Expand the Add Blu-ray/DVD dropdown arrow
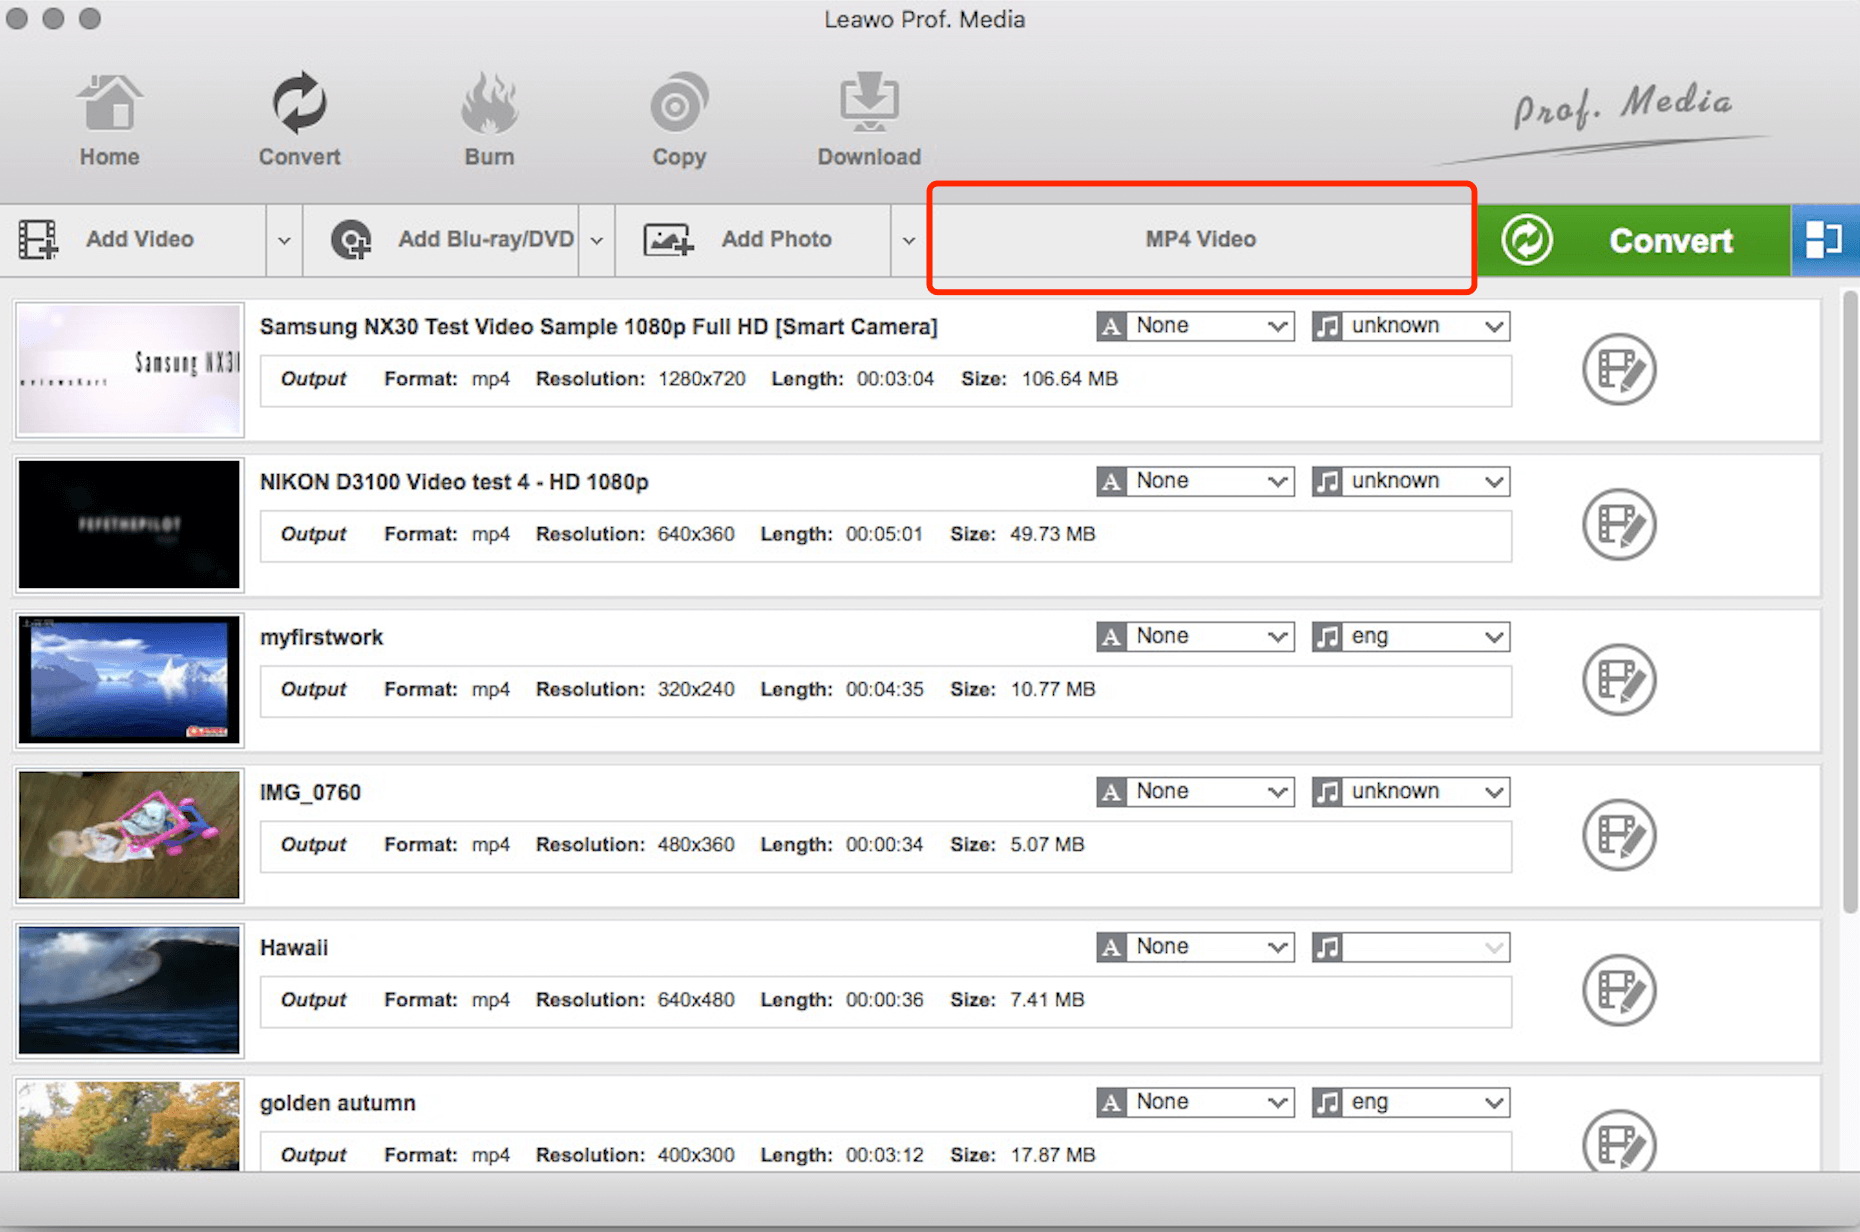The width and height of the screenshot is (1860, 1232). pos(596,241)
